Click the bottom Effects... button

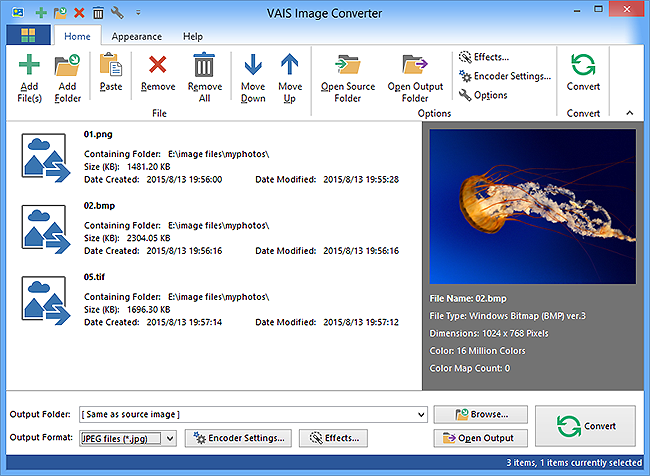[333, 438]
